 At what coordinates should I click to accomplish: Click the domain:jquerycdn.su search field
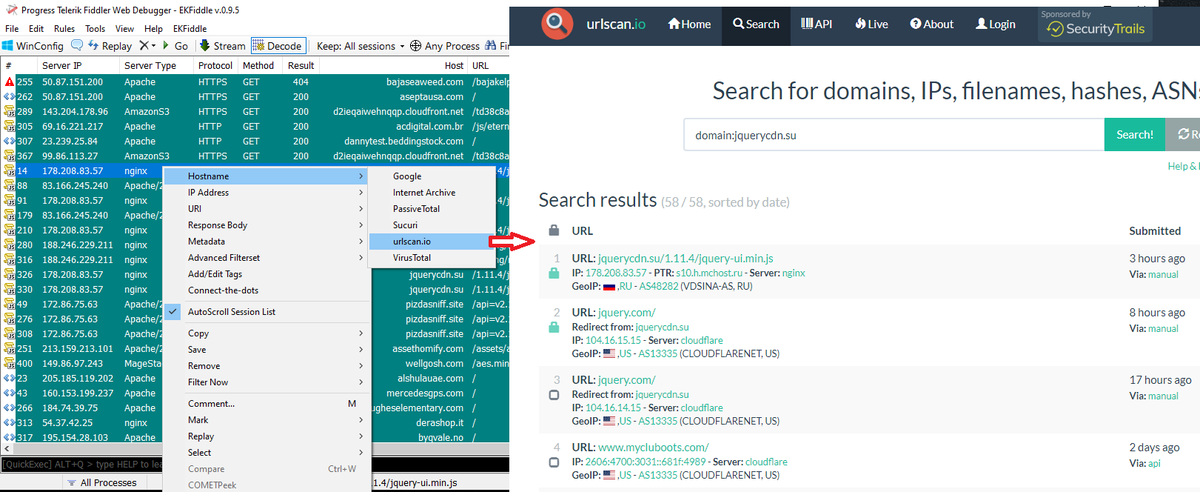[x=894, y=134]
